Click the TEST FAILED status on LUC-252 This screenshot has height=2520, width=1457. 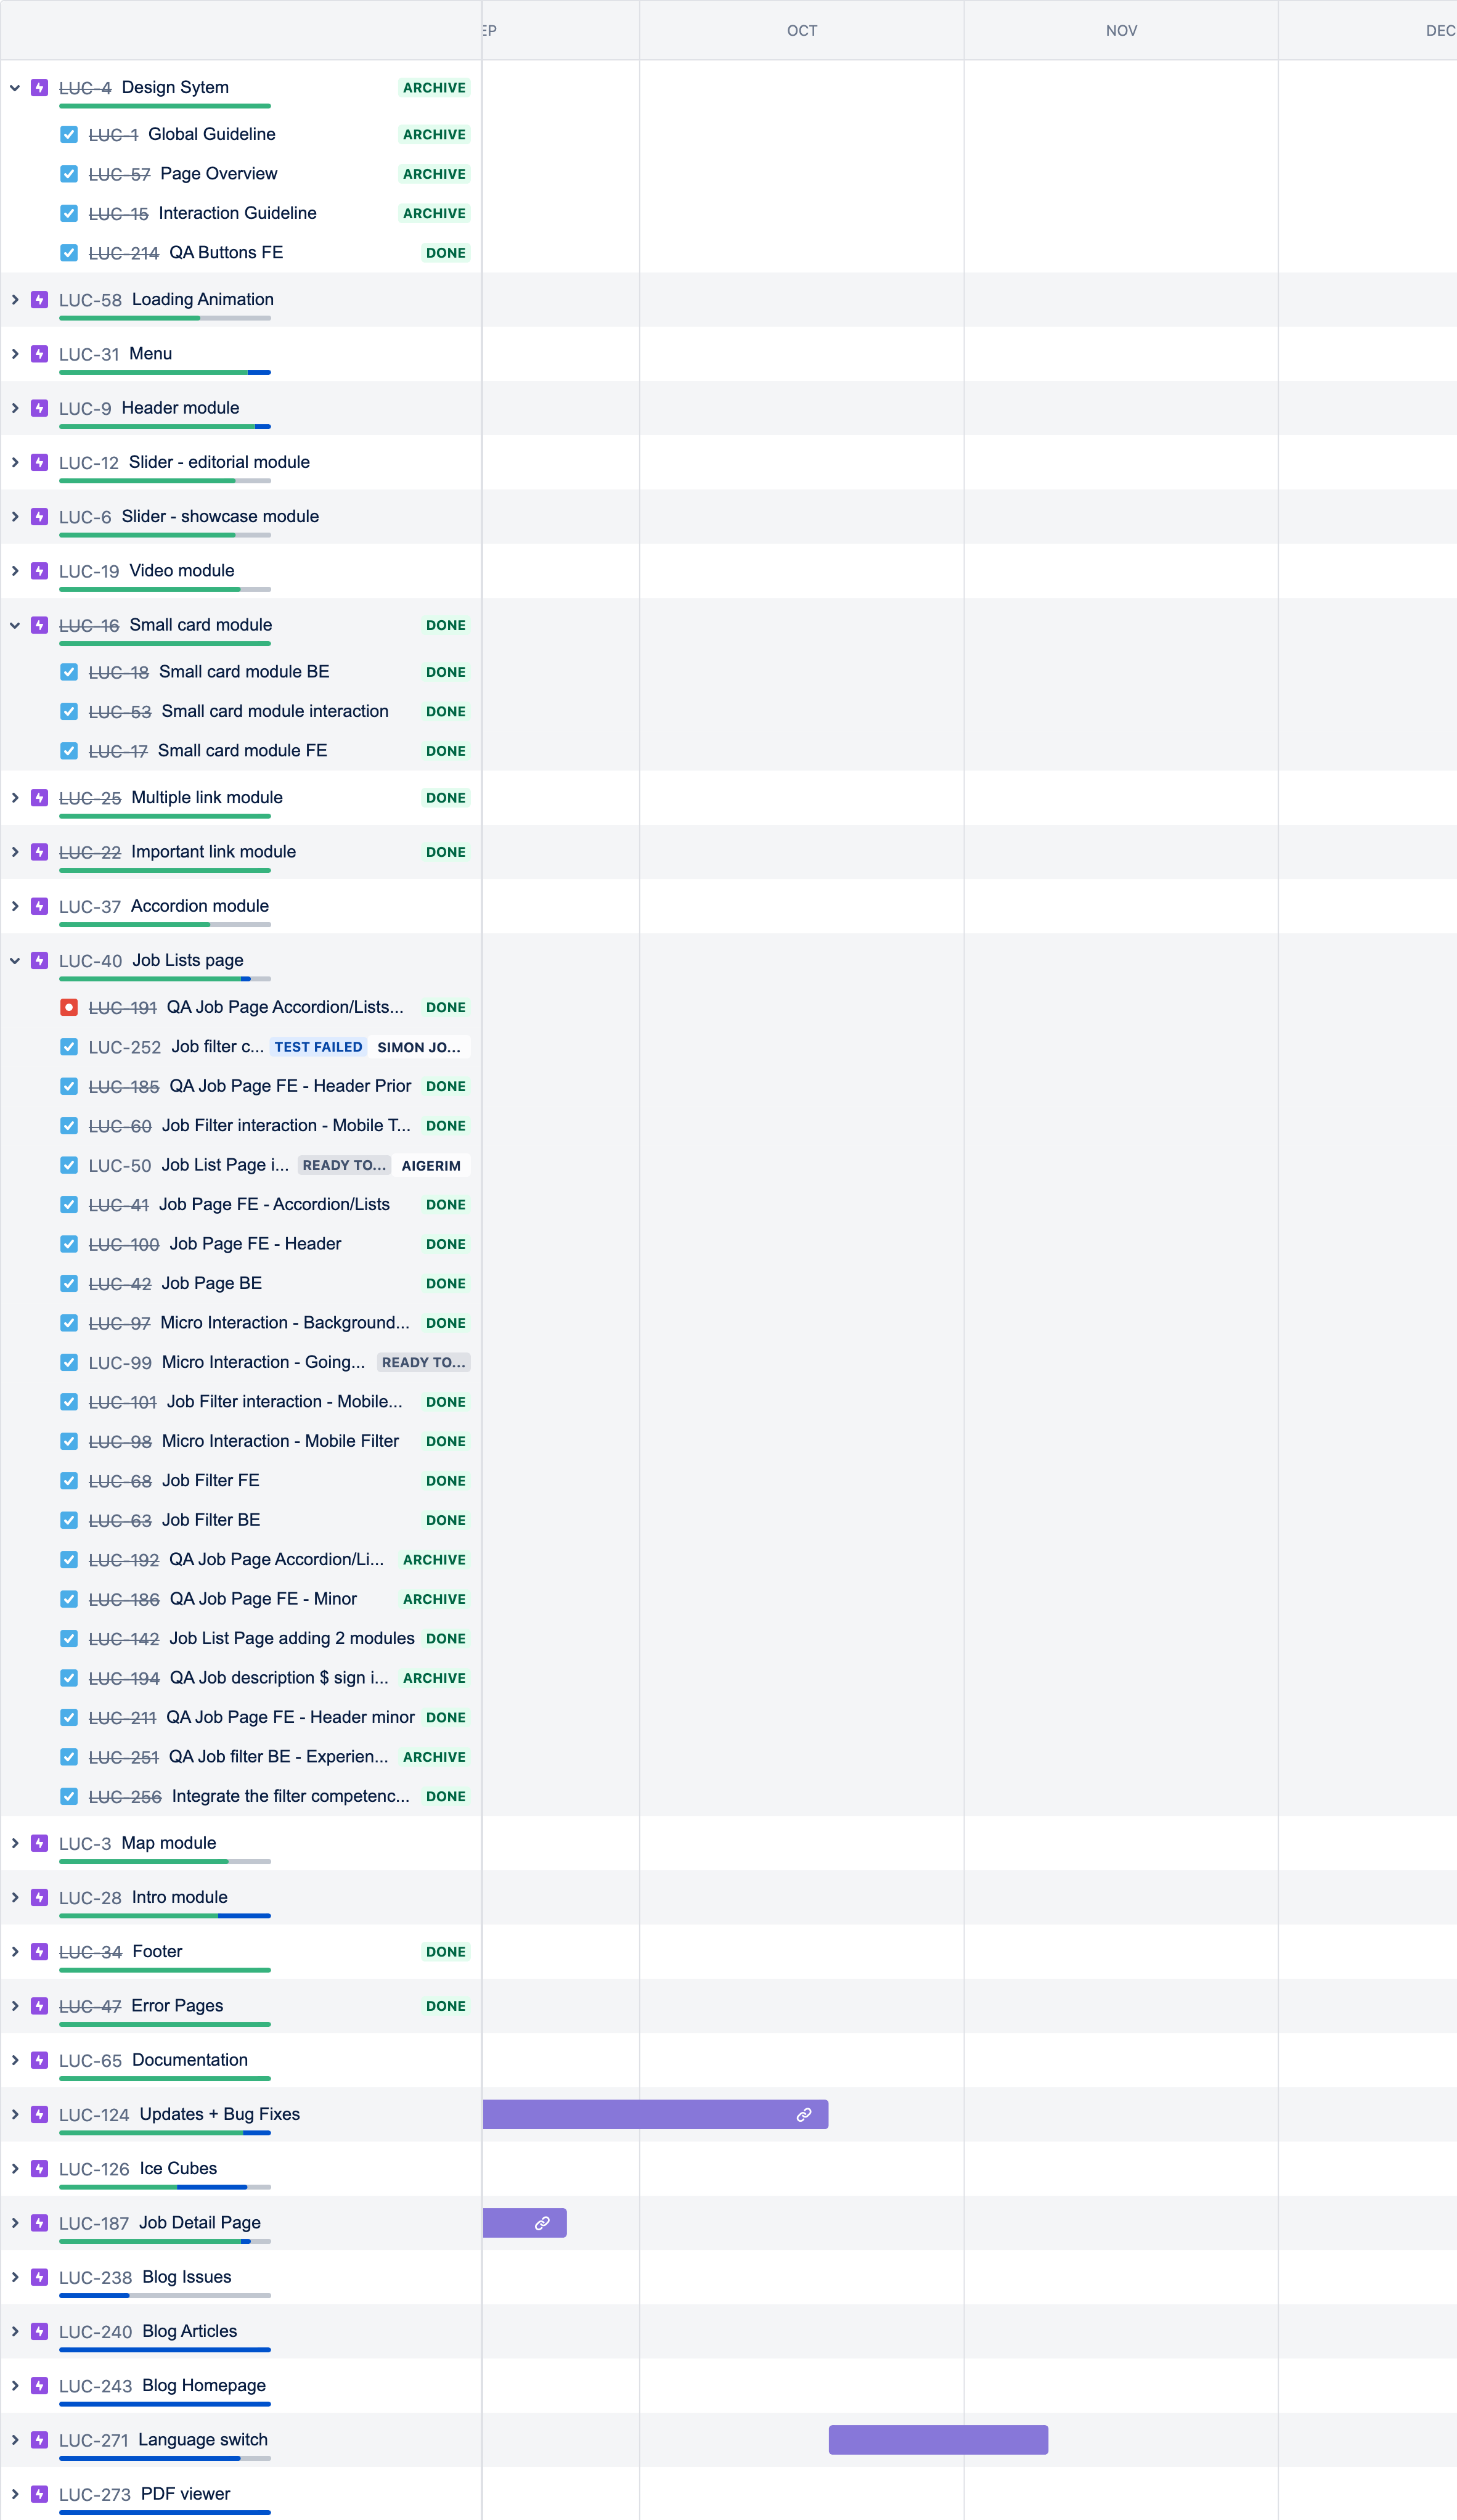pos(318,1047)
